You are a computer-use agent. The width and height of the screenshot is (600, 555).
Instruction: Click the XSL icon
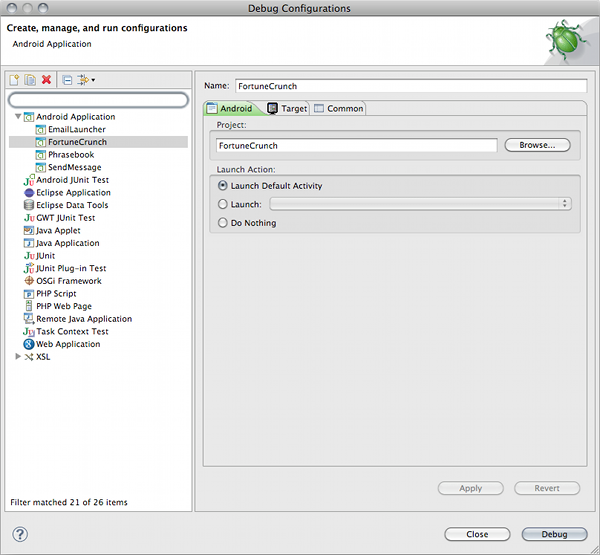click(29, 357)
